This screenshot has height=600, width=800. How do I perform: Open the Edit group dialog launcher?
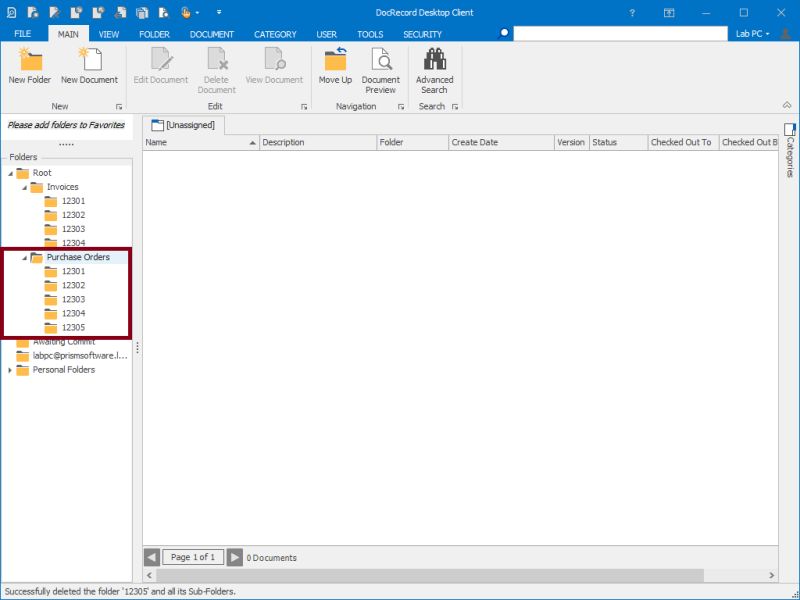pyautogui.click(x=304, y=107)
